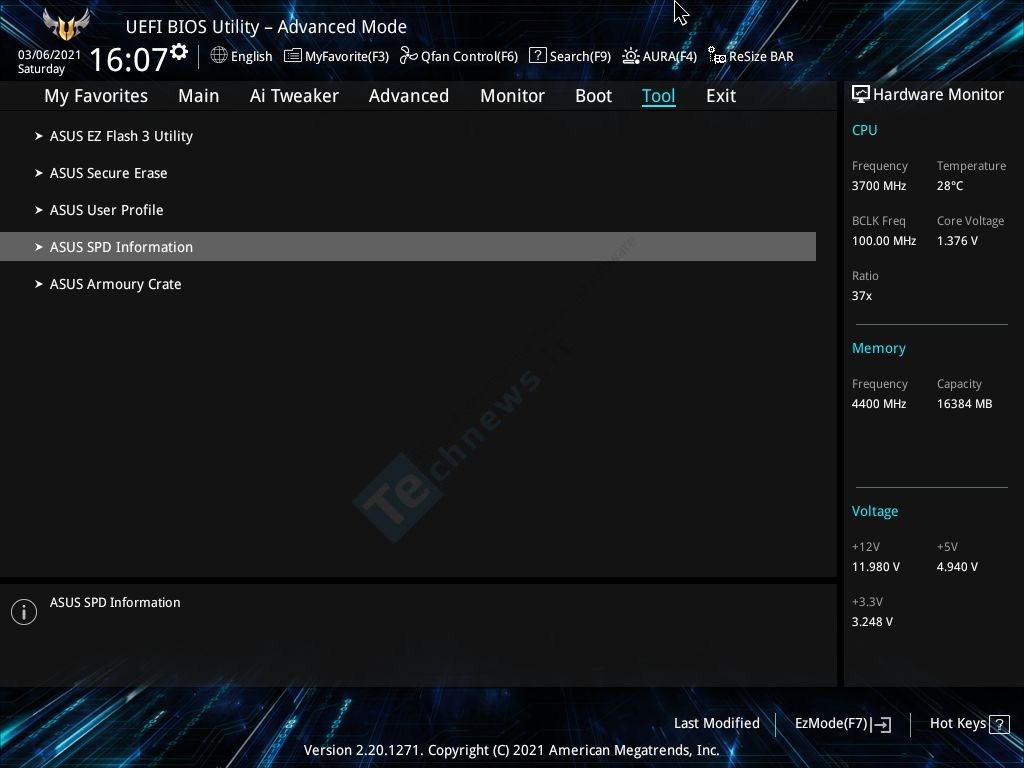Click the AURA lighting icon

pos(630,56)
